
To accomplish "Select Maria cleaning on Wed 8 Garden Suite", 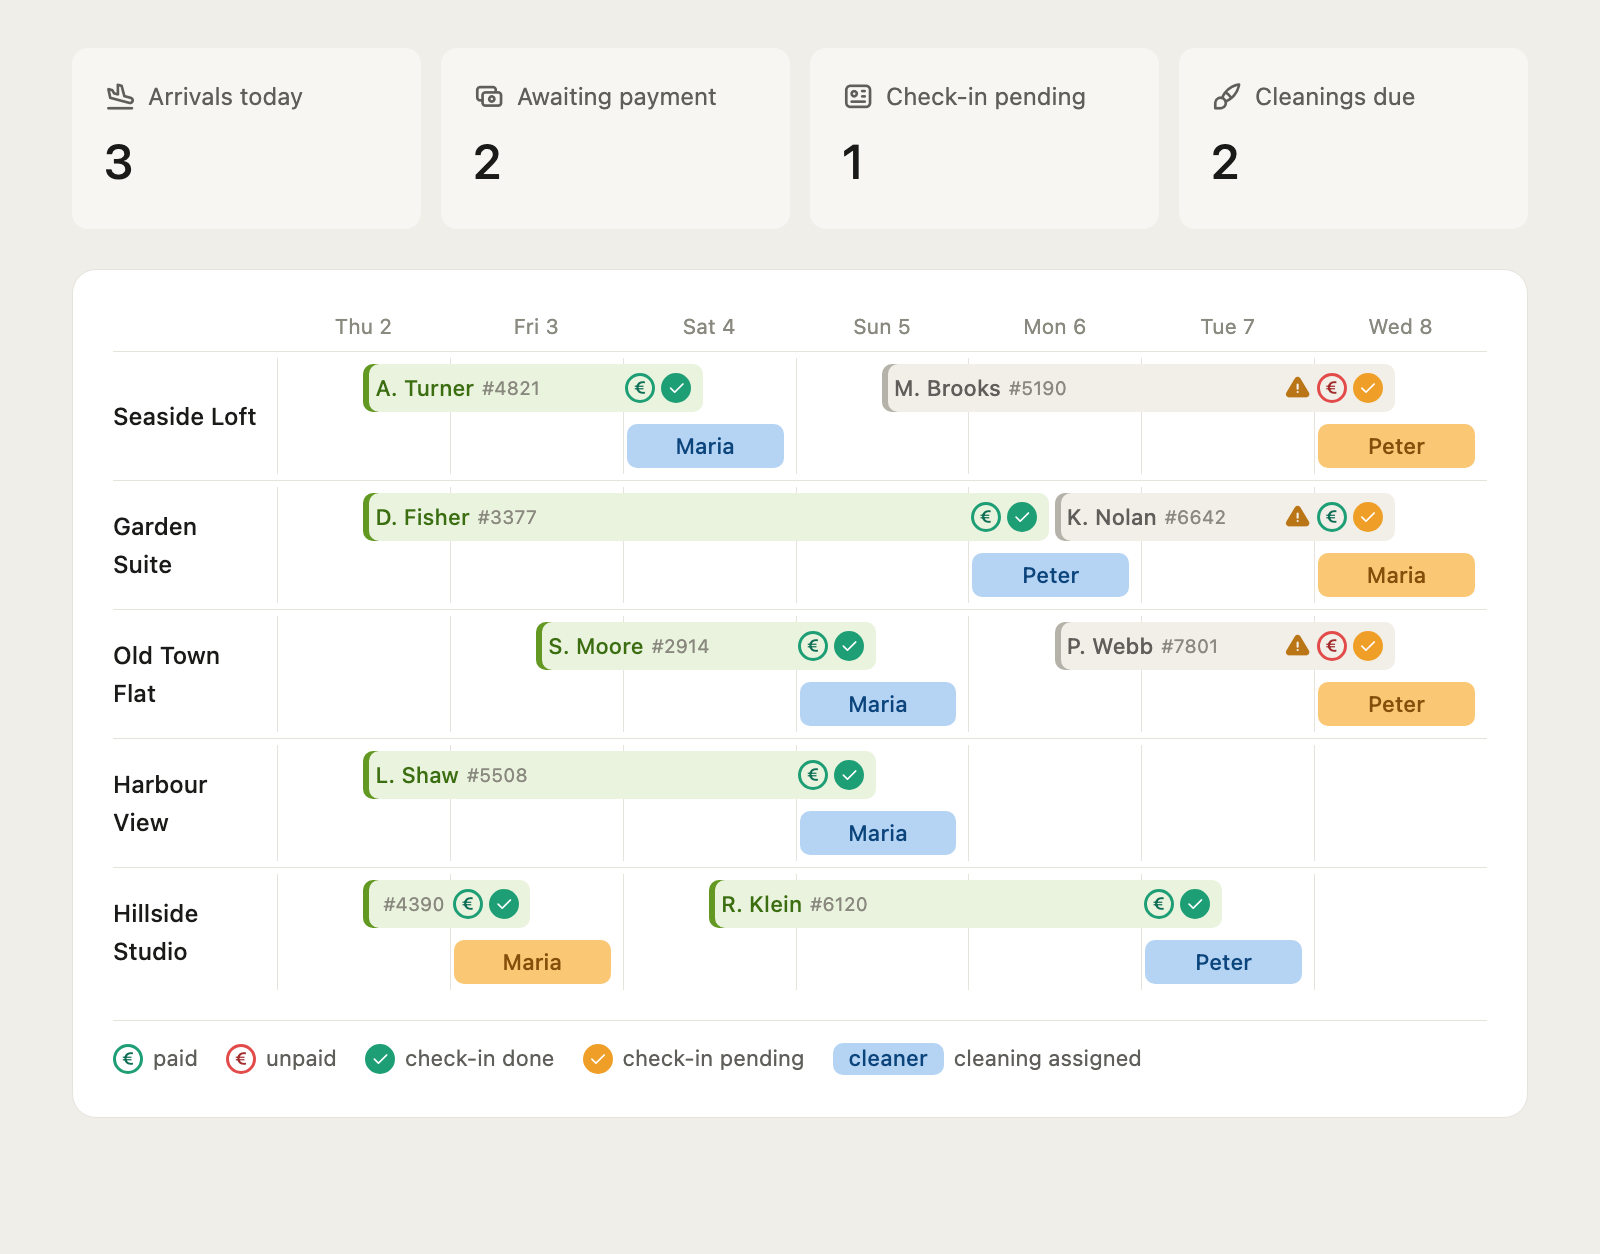I will (x=1396, y=575).
